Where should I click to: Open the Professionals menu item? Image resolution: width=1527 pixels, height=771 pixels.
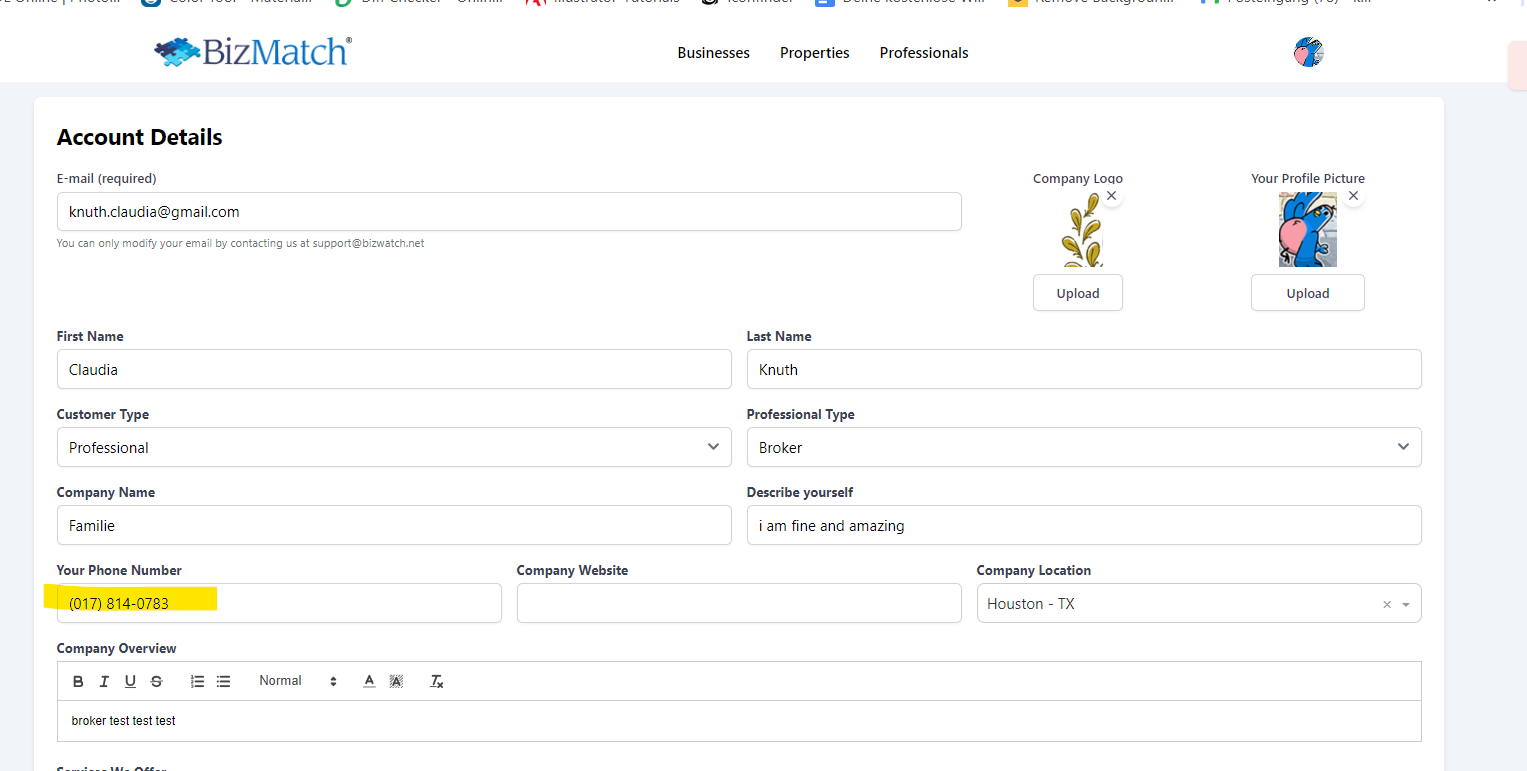pyautogui.click(x=923, y=53)
